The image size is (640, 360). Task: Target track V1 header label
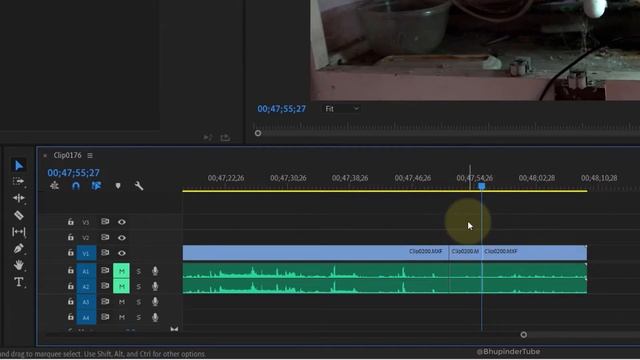coord(86,253)
